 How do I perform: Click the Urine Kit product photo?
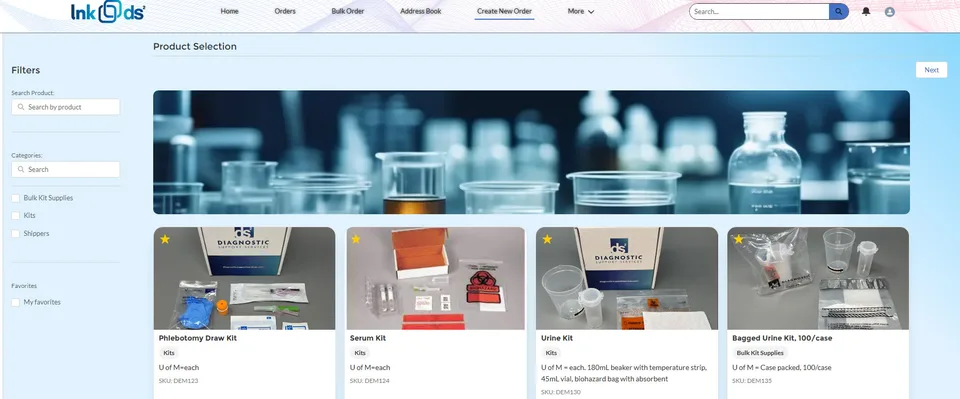click(626, 278)
